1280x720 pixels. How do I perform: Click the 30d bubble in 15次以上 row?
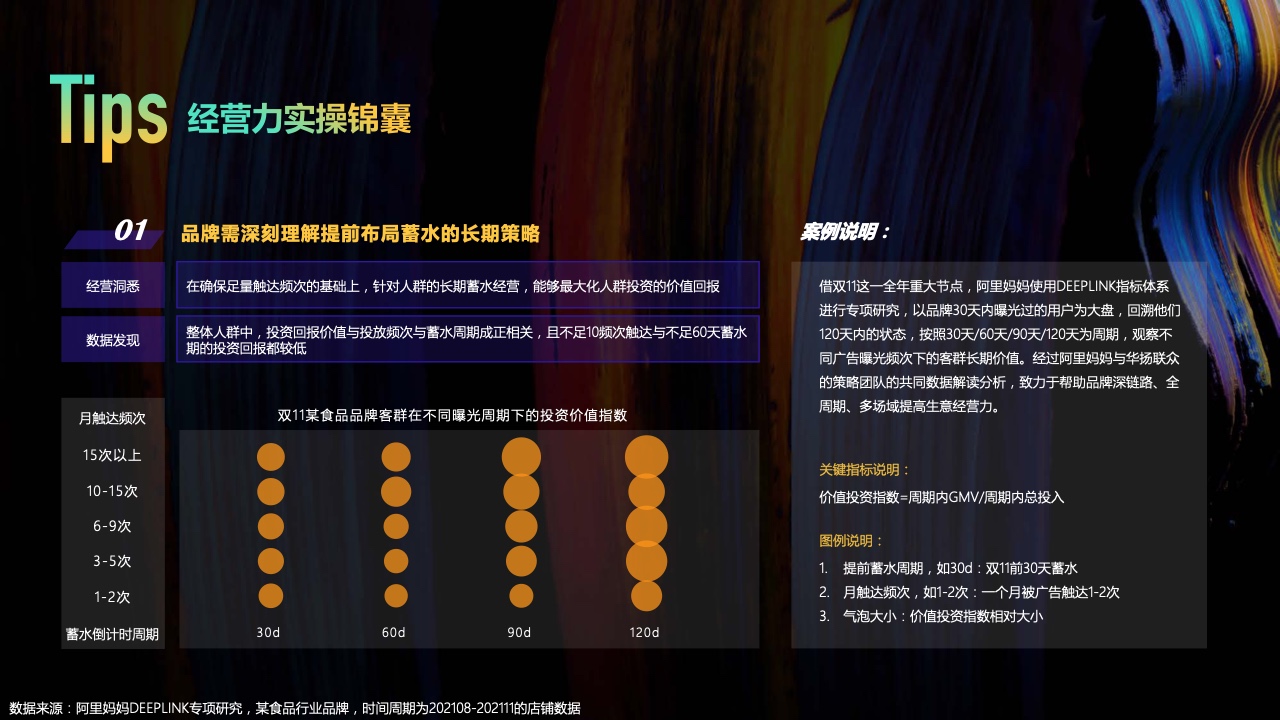(271, 457)
